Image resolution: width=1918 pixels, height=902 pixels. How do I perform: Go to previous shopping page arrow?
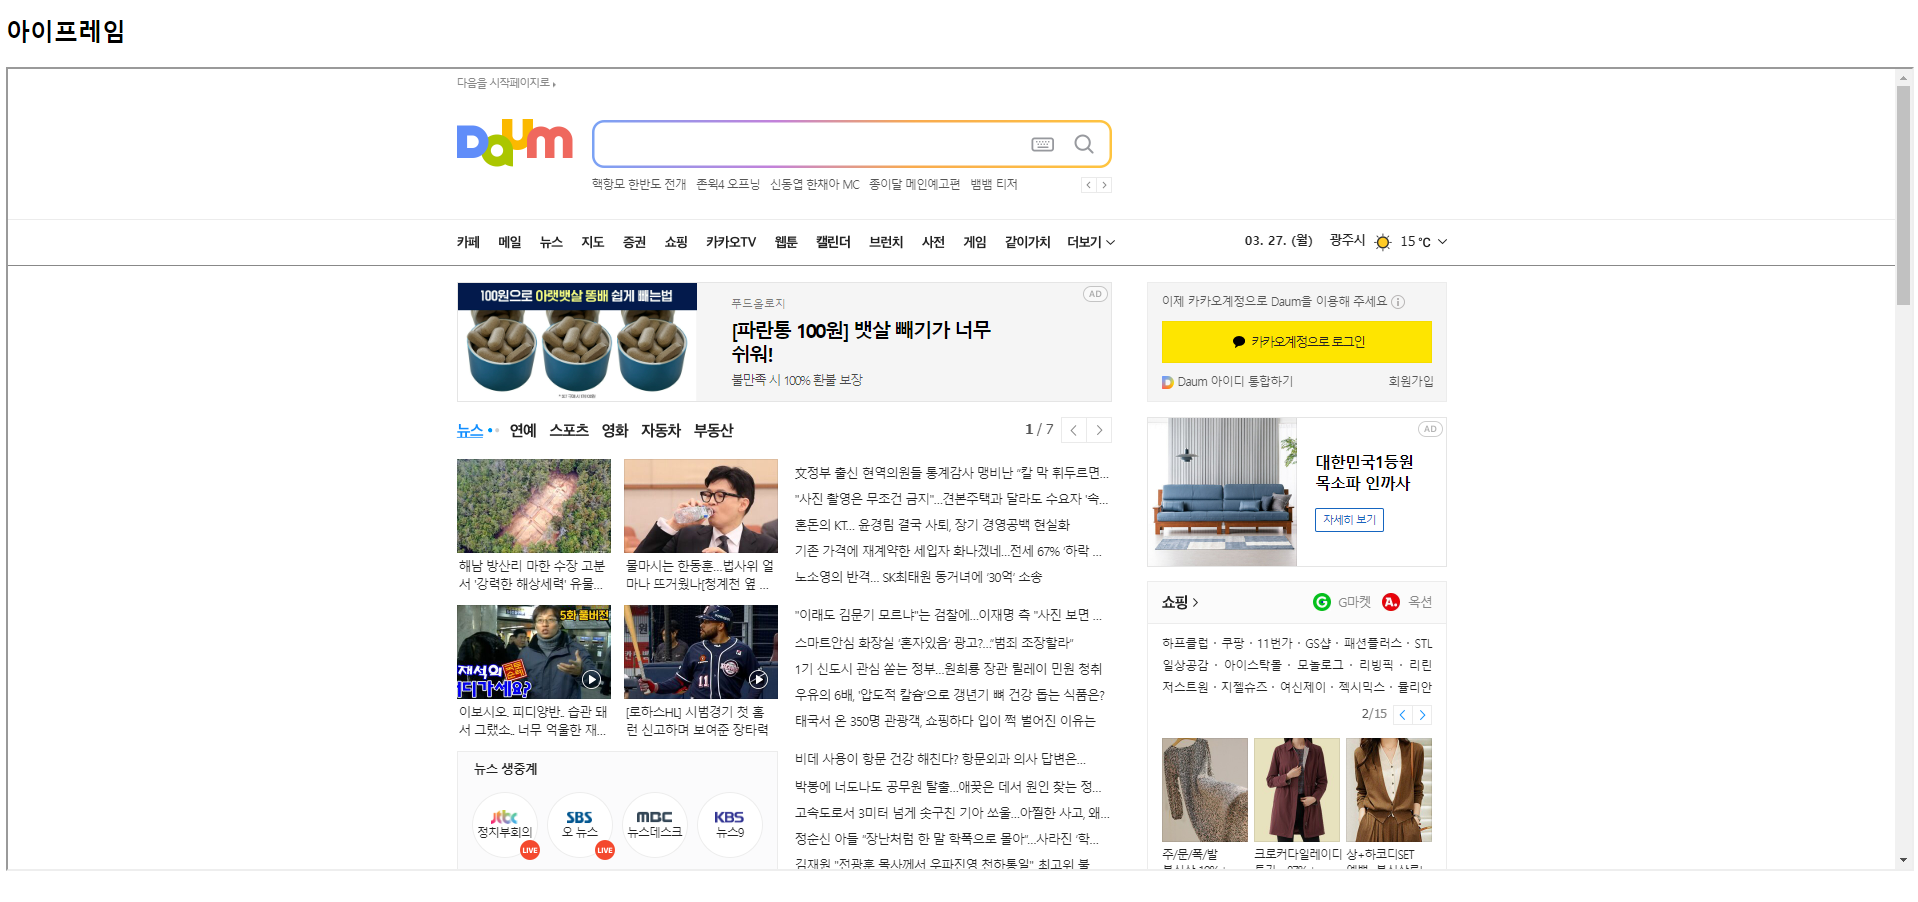coord(1403,715)
